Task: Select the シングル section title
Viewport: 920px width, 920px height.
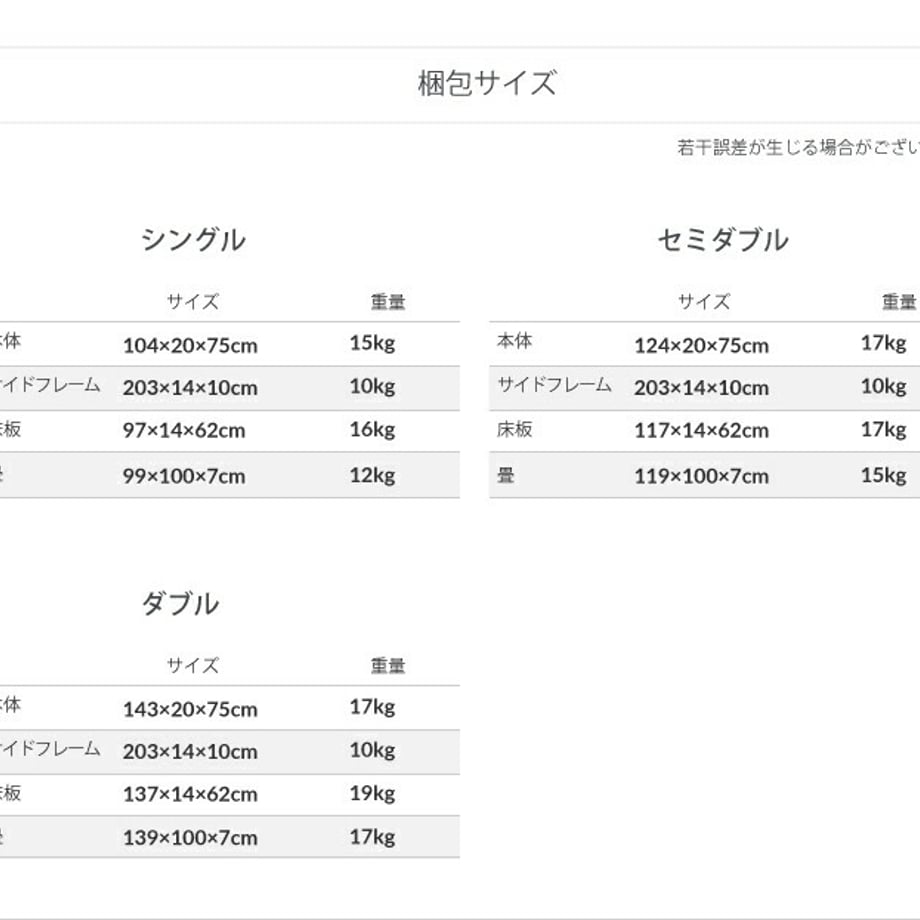Action: coord(193,239)
